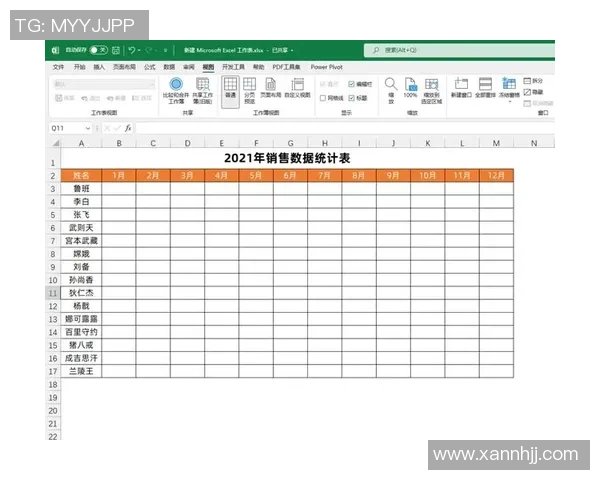This screenshot has height=480, width=600.
Task: Click the 姓名 header cell
Action: click(81, 176)
